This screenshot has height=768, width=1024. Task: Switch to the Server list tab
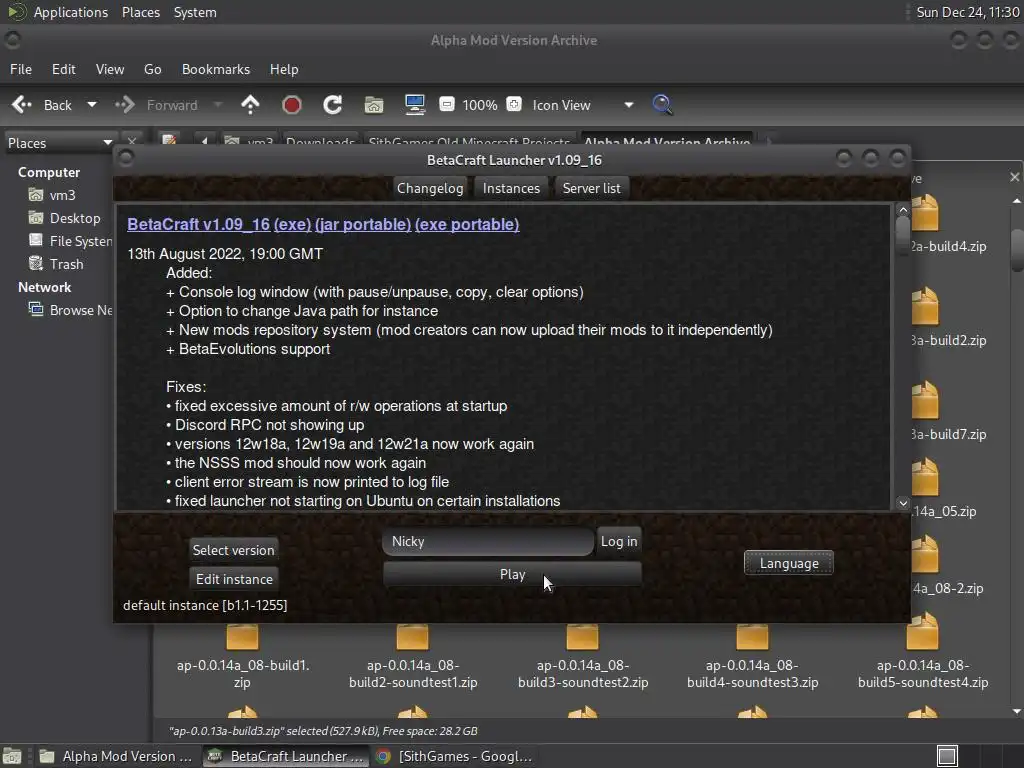[592, 188]
